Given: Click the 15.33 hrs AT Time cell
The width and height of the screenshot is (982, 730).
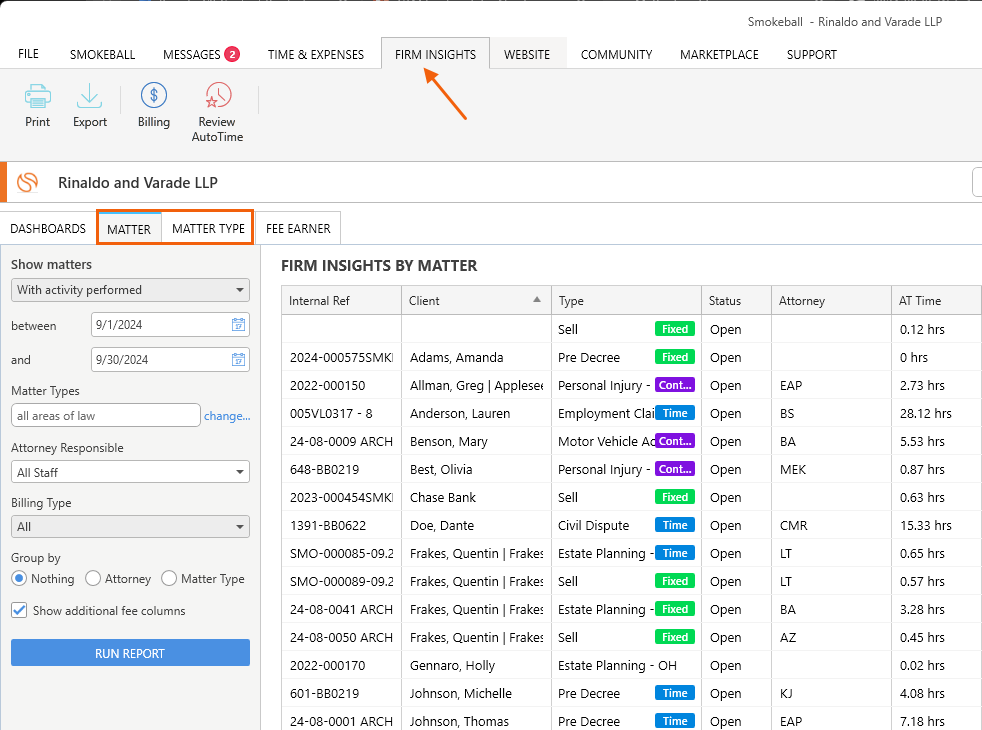Looking at the screenshot, I should tap(936, 525).
